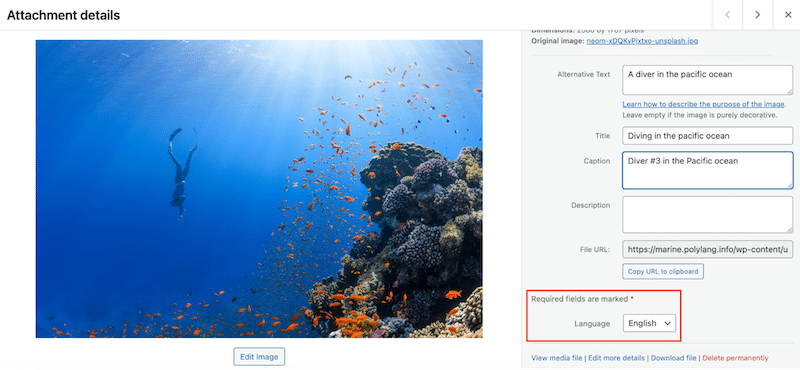Click the View media file link
Screen dimensions: 800x370
click(x=557, y=358)
